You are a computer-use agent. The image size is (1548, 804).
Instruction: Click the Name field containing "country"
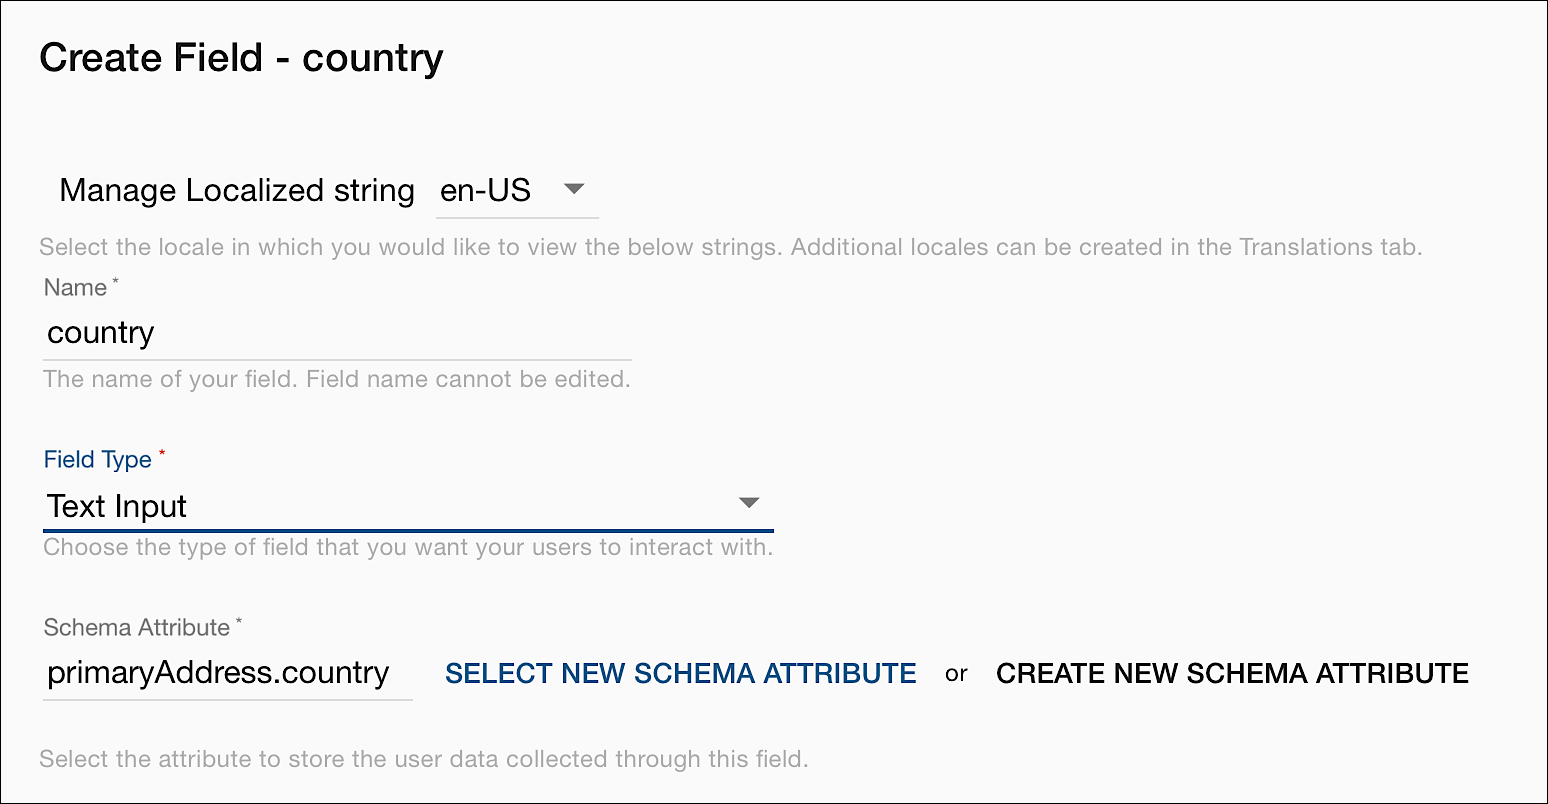pyautogui.click(x=337, y=333)
